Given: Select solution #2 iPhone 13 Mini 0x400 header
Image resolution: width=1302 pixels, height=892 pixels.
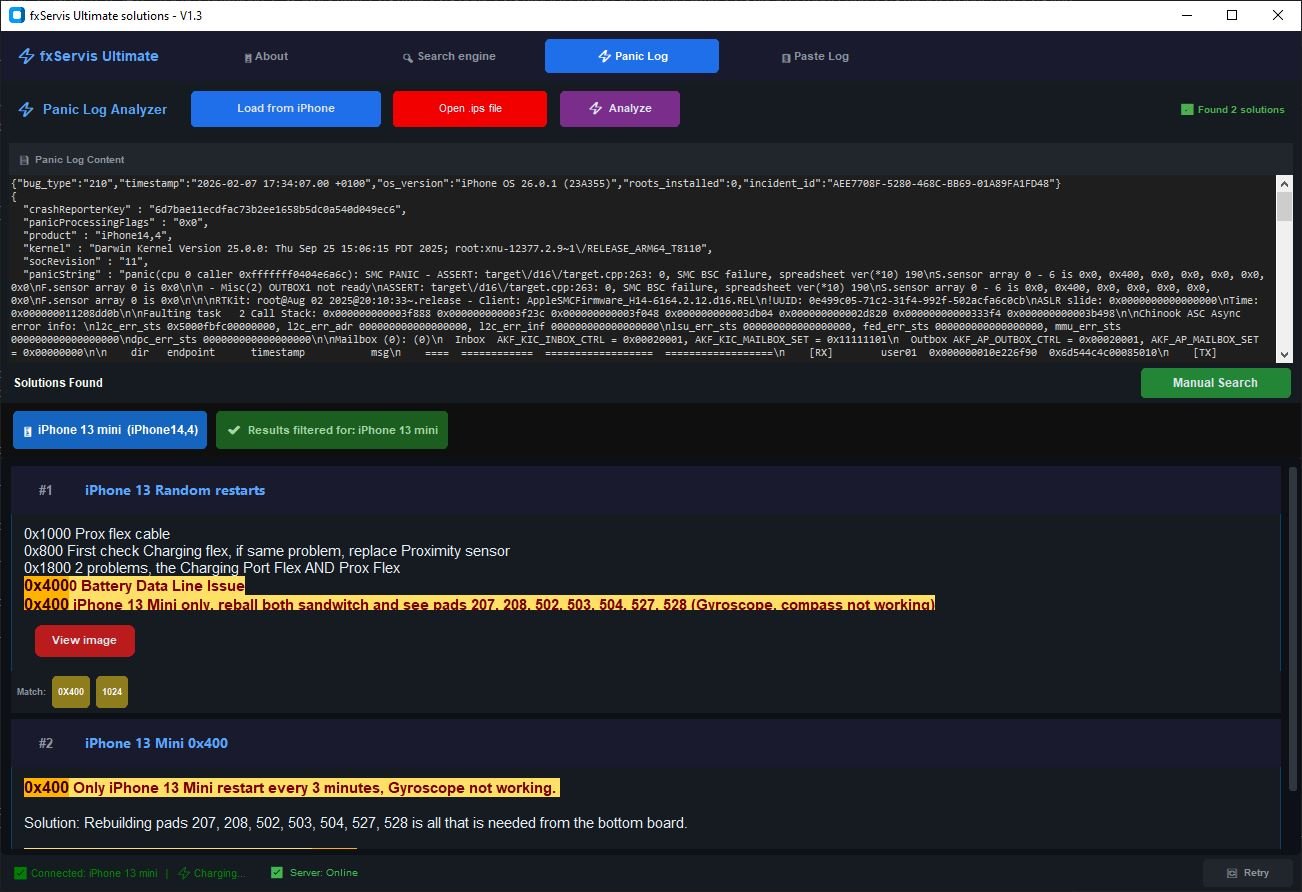Looking at the screenshot, I should [x=646, y=743].
